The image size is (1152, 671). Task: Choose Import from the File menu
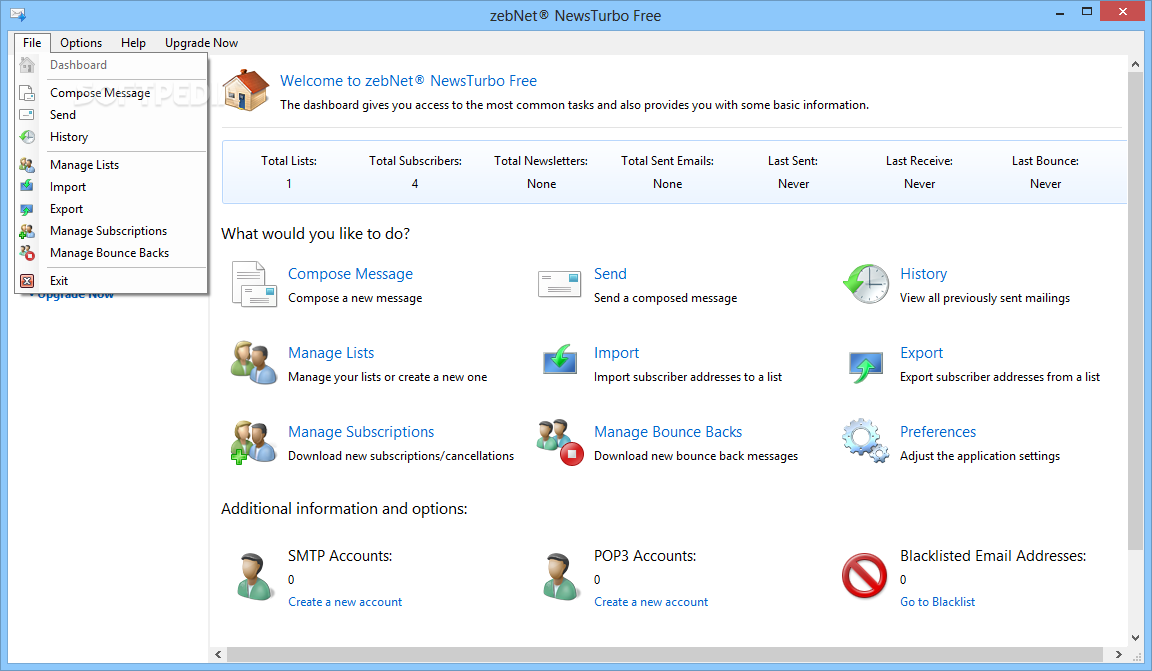coord(112,187)
